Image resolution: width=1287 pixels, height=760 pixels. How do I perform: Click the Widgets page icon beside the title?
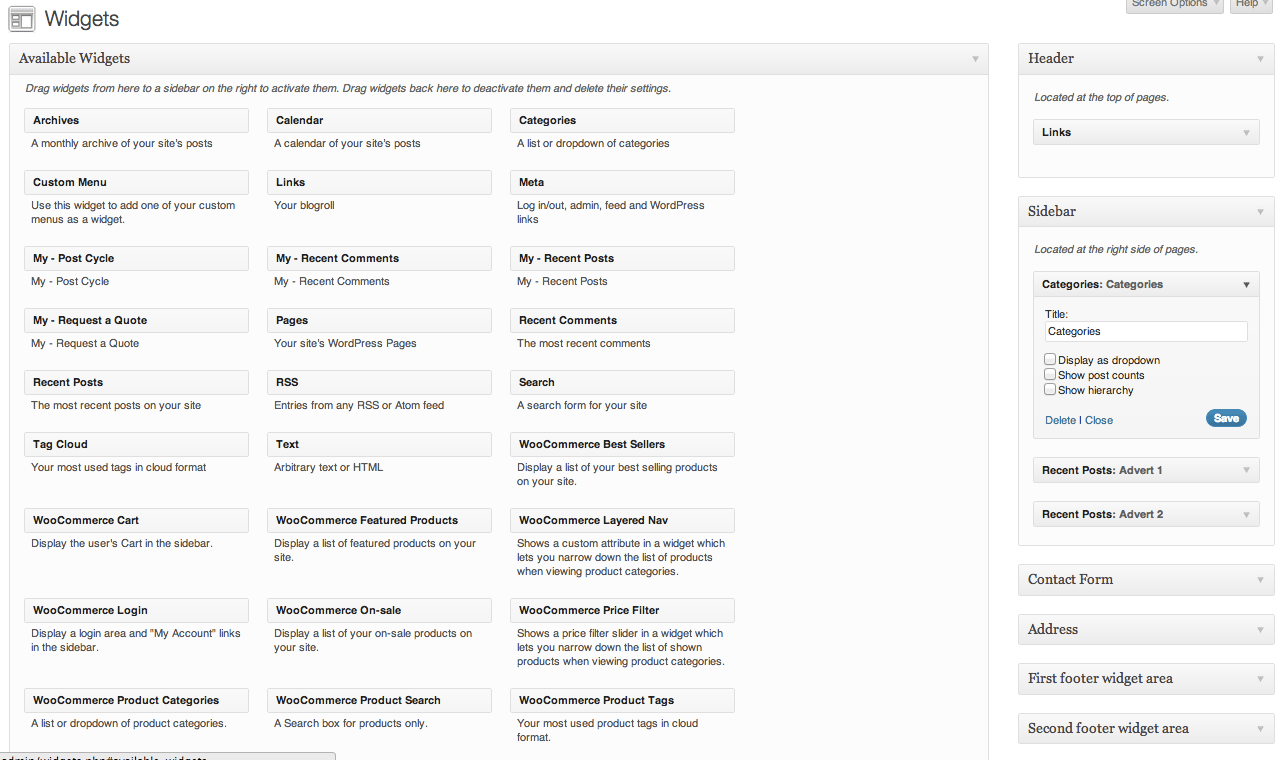(22, 19)
